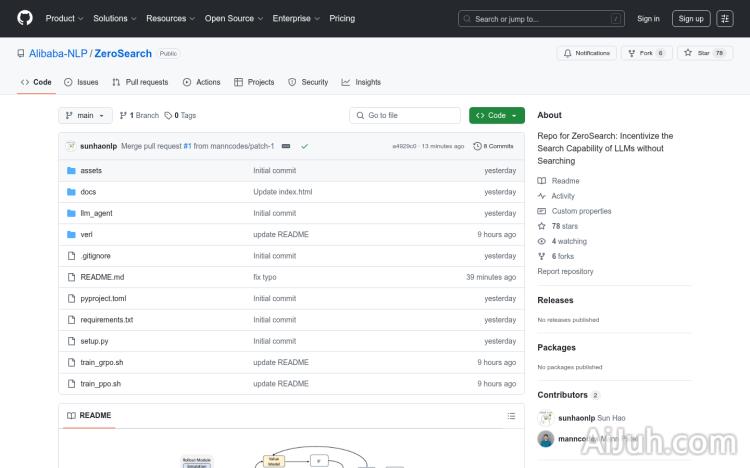Viewport: 750px width, 468px height.
Task: Open the 8 Commits history link
Action: pyautogui.click(x=495, y=146)
